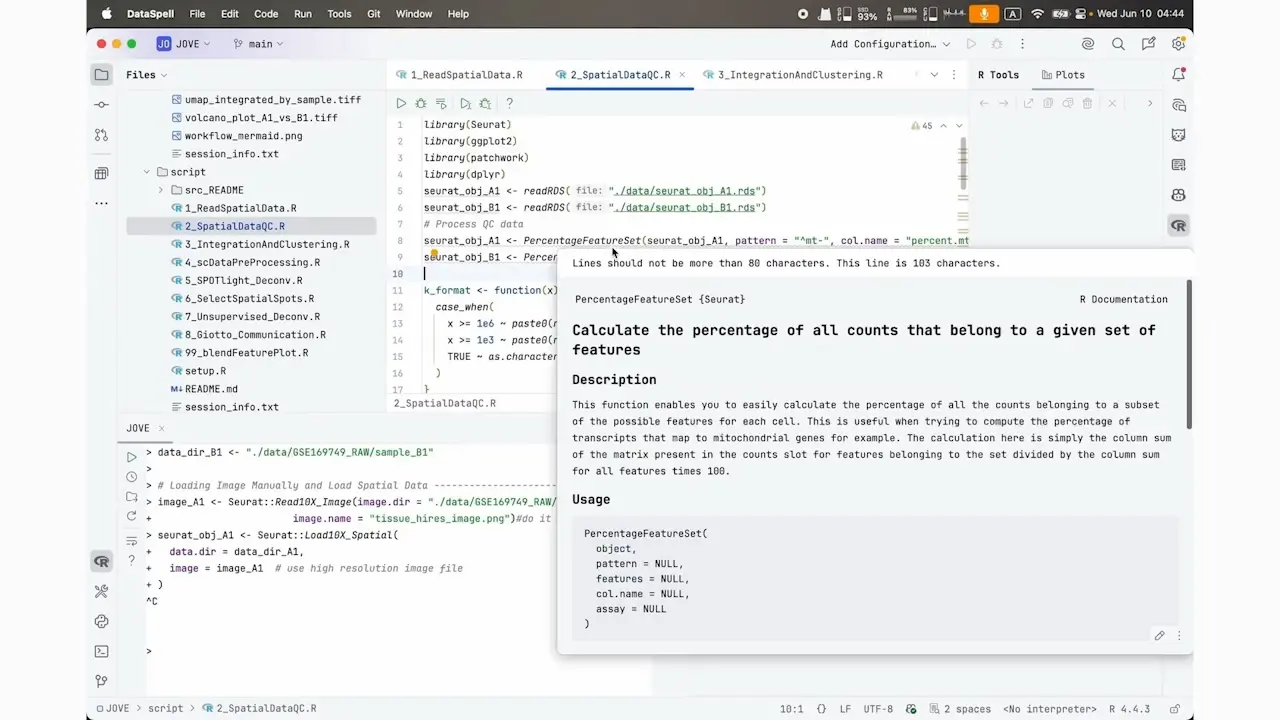Open the Search Everywhere magnifier icon
The image size is (1280, 720).
click(1118, 44)
